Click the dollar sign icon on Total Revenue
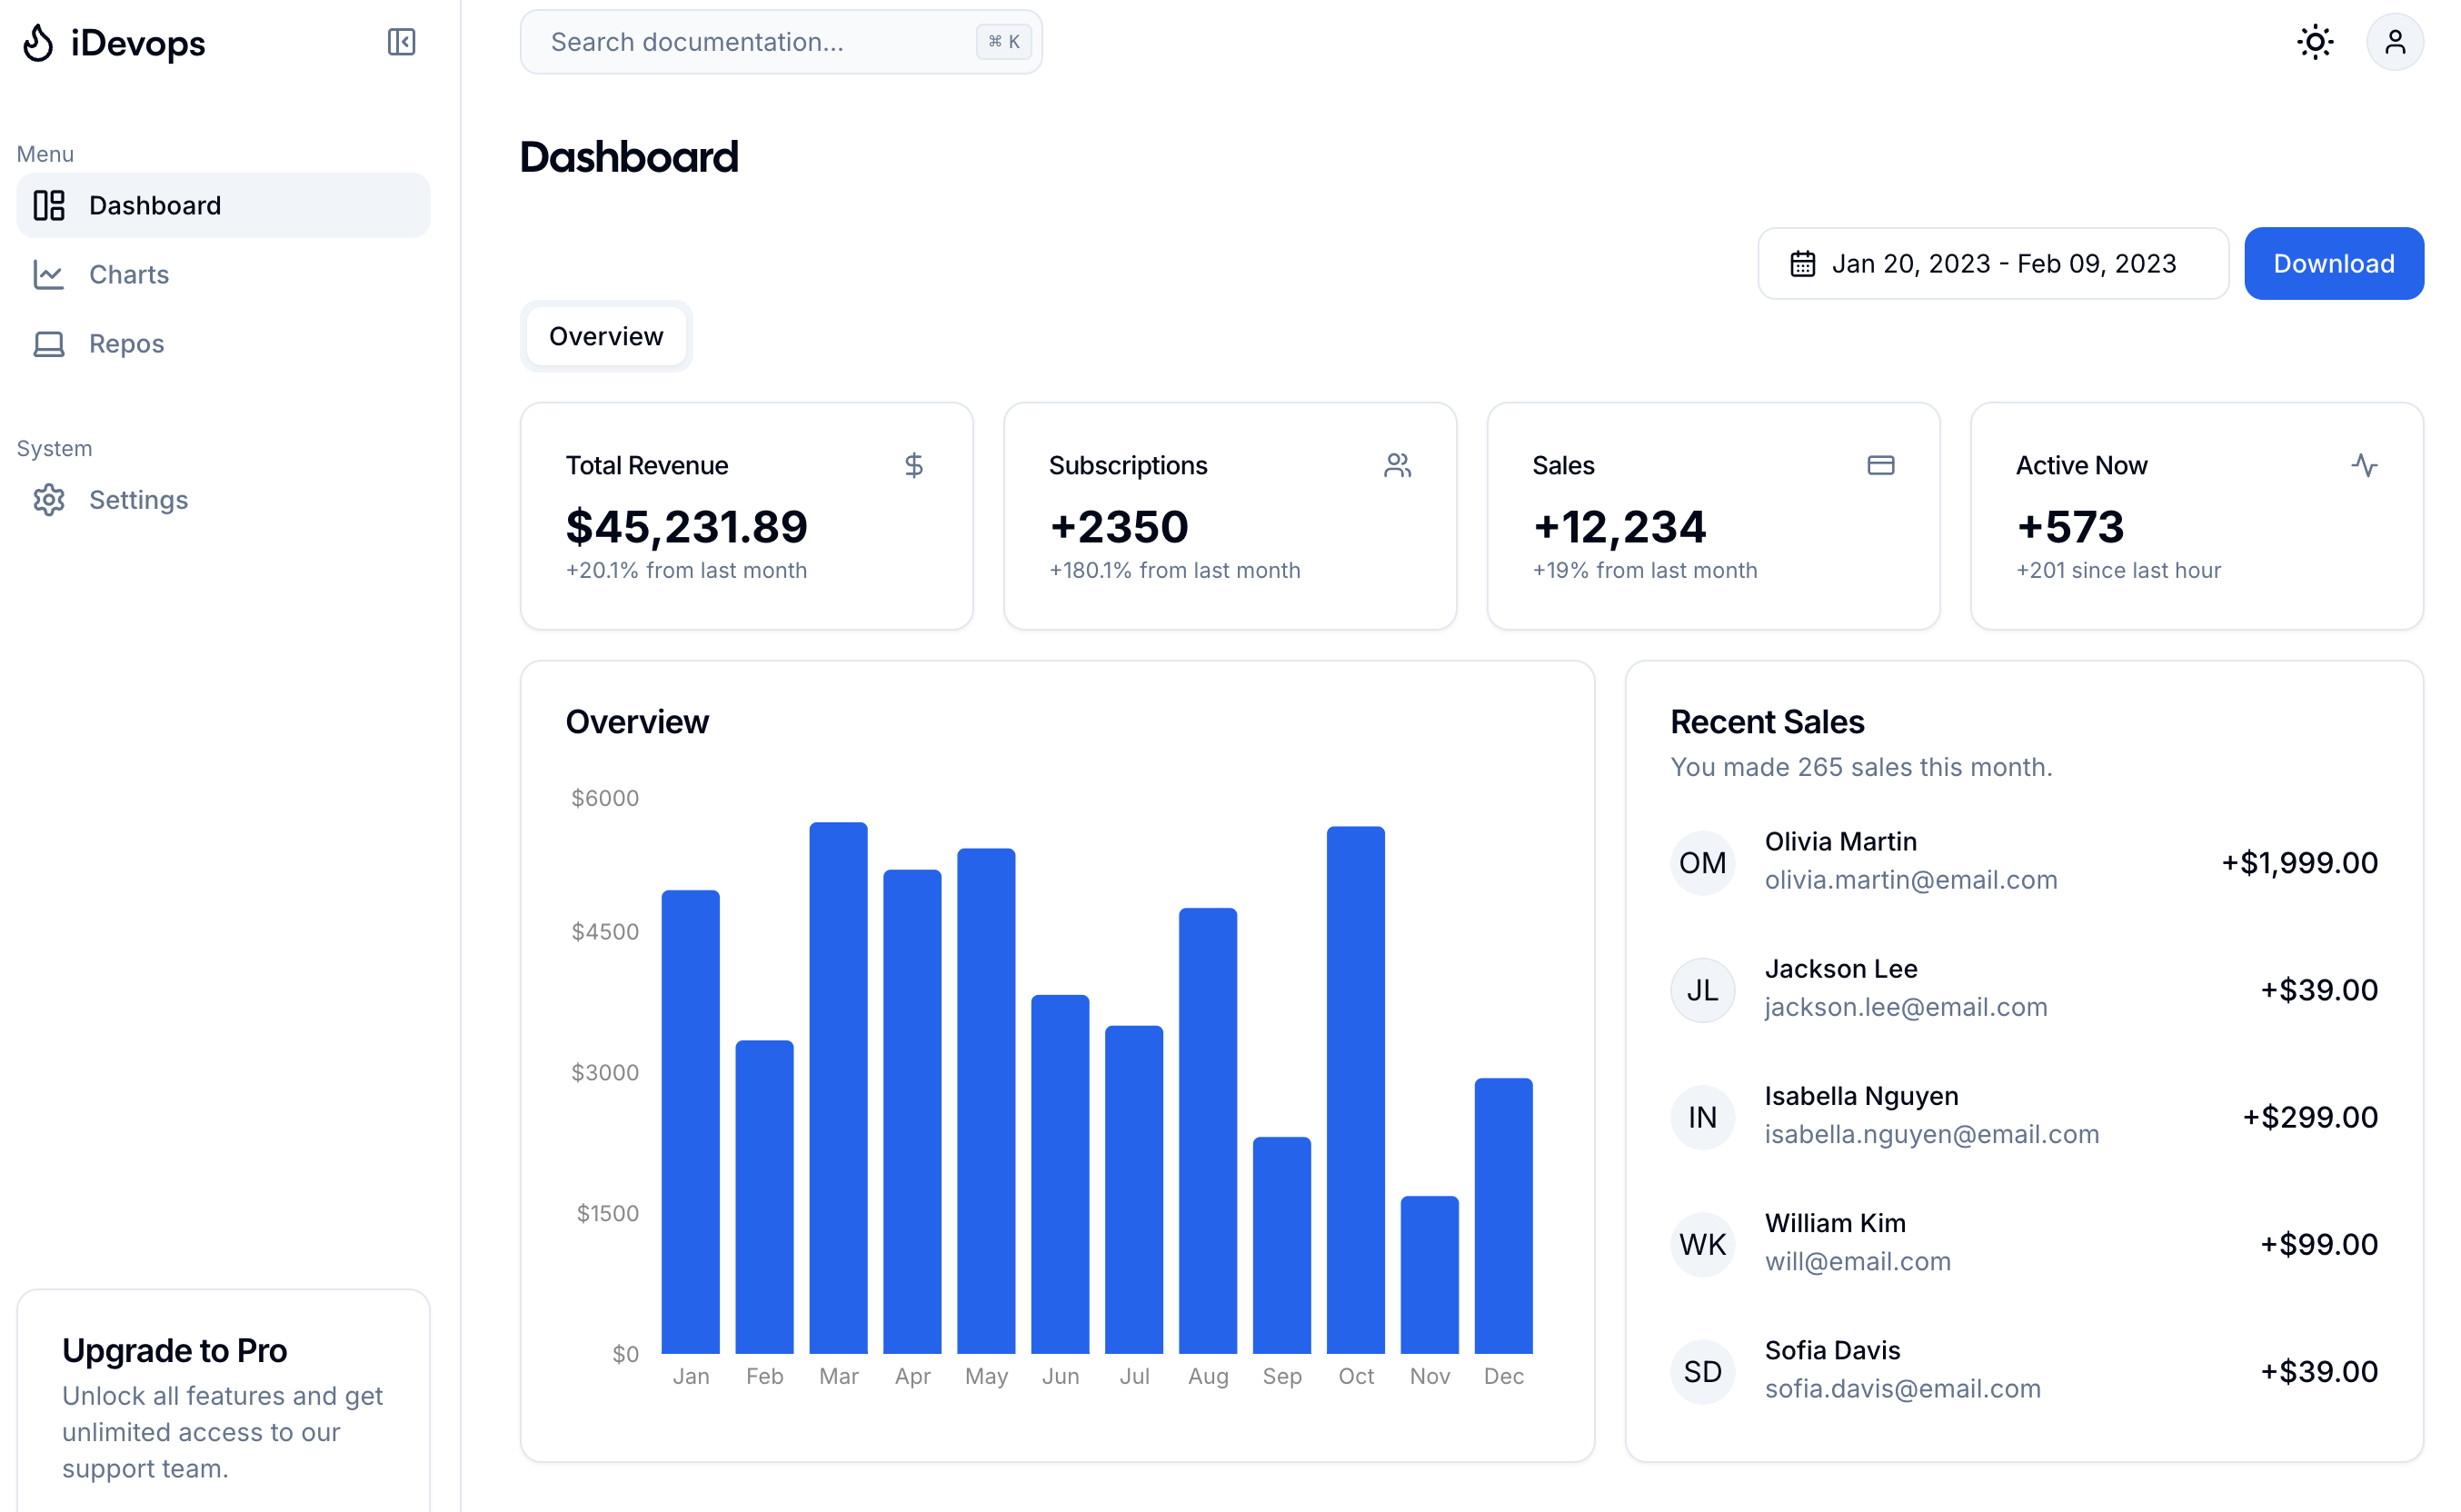The width and height of the screenshot is (2461, 1512). [x=913, y=465]
